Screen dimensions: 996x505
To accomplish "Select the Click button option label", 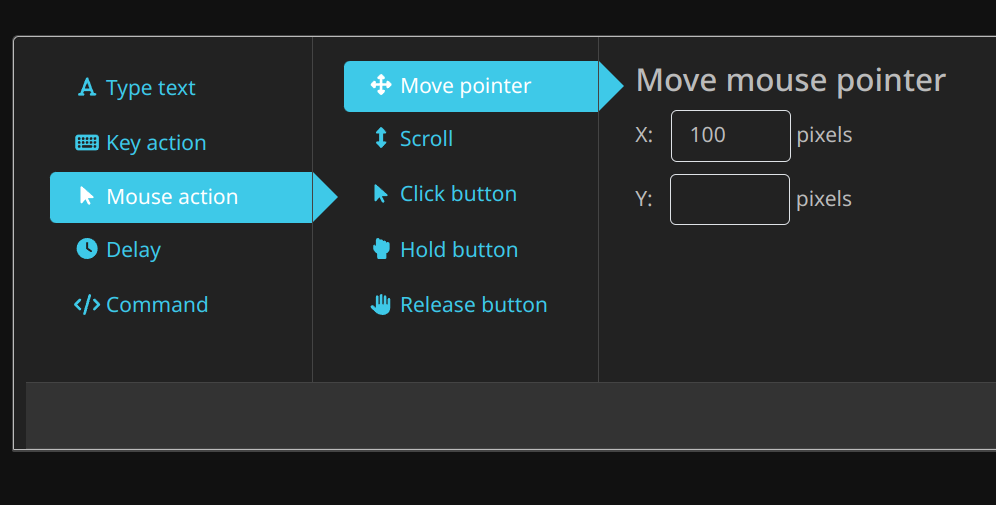I will [458, 194].
